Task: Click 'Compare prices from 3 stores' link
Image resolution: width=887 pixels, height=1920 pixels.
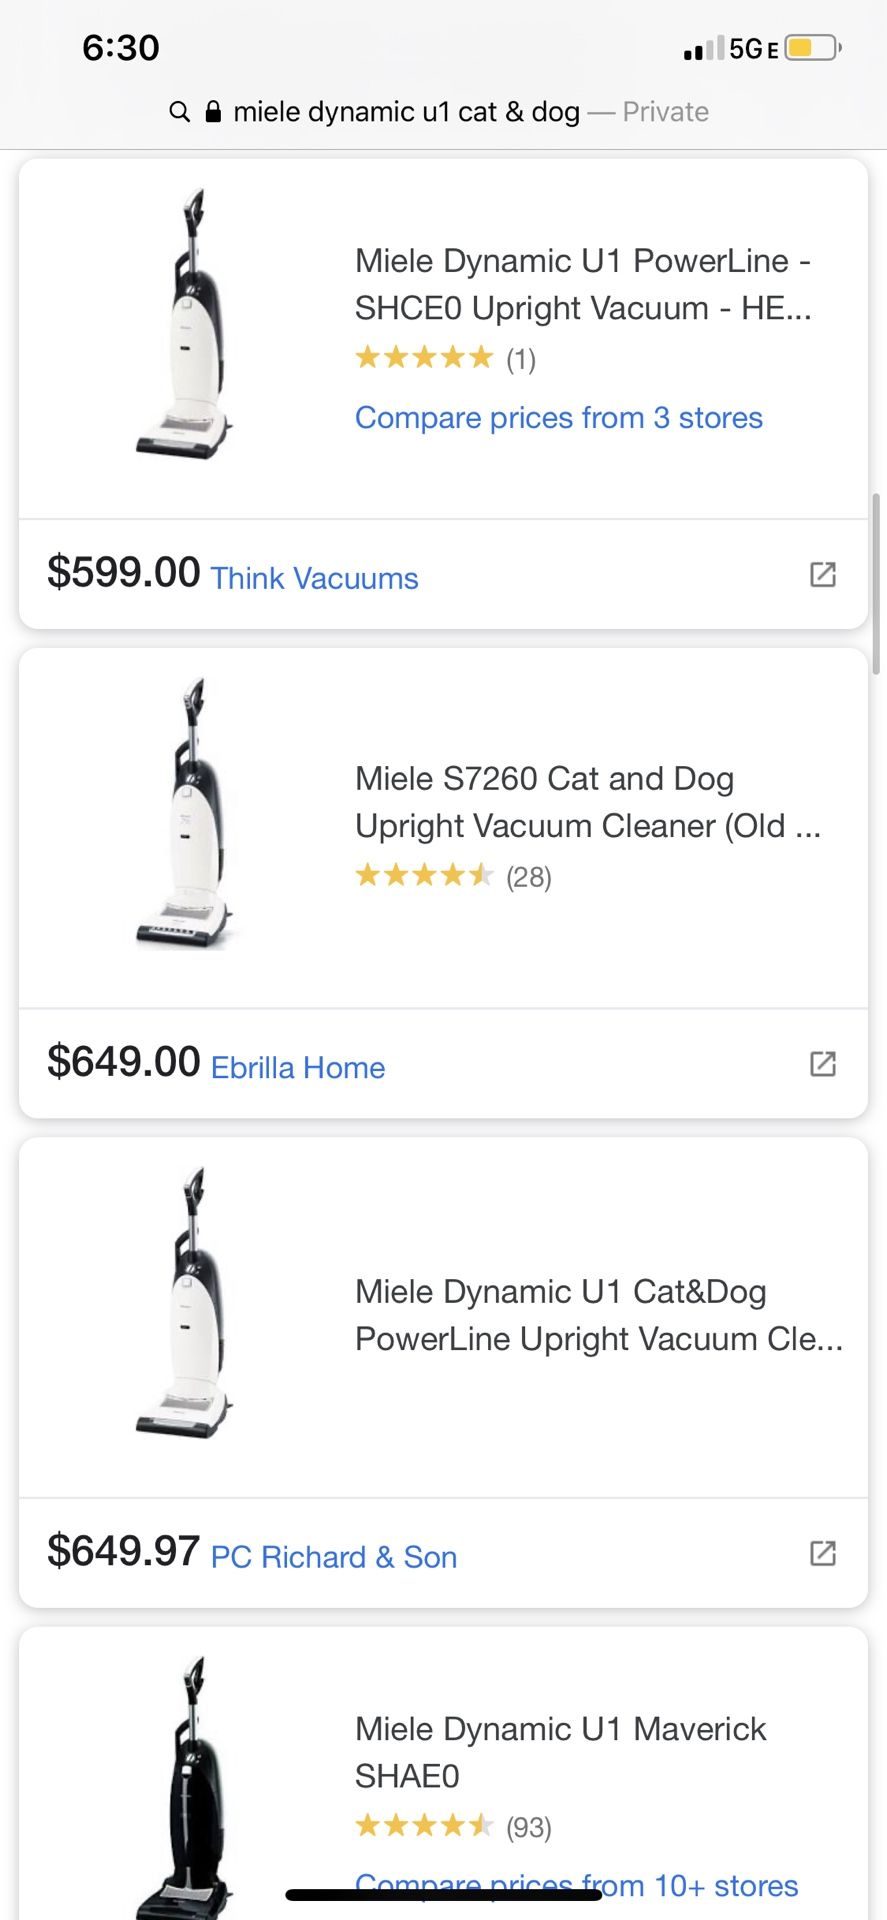Action: [x=558, y=417]
